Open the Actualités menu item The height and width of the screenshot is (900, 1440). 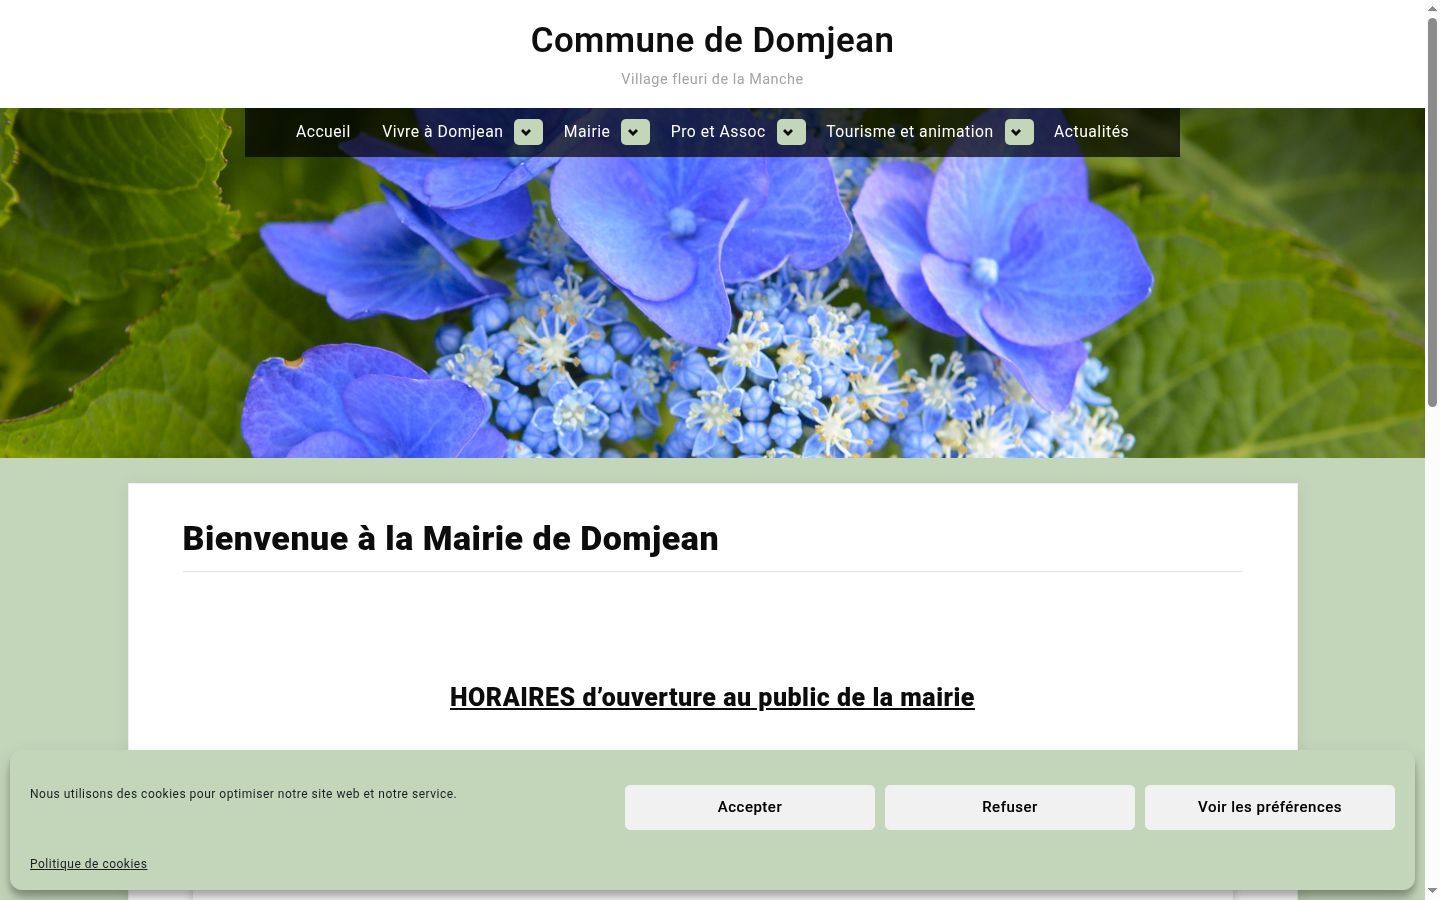(1091, 132)
